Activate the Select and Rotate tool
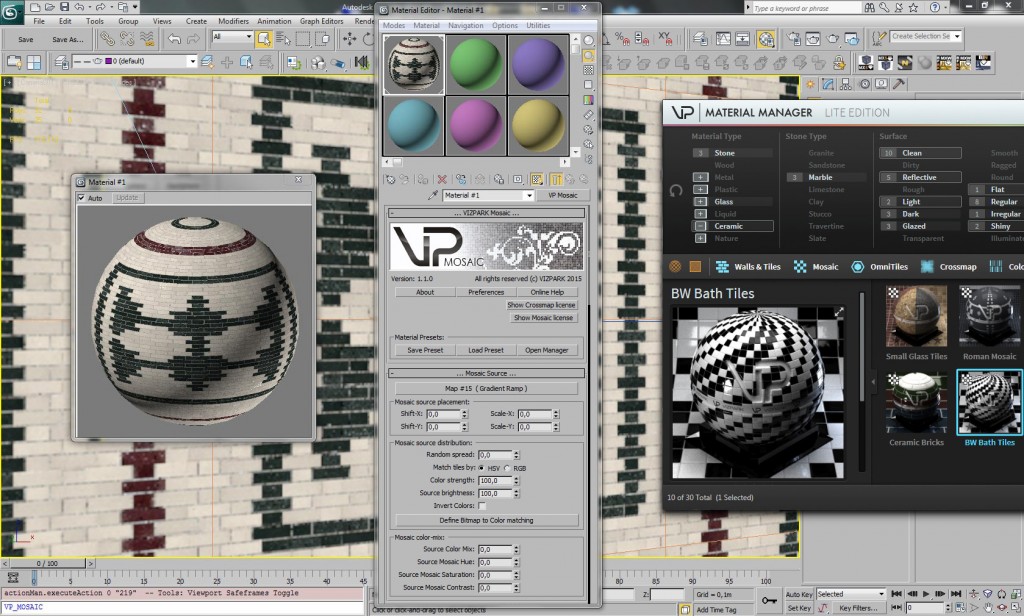The width and height of the screenshot is (1024, 616). click(369, 41)
